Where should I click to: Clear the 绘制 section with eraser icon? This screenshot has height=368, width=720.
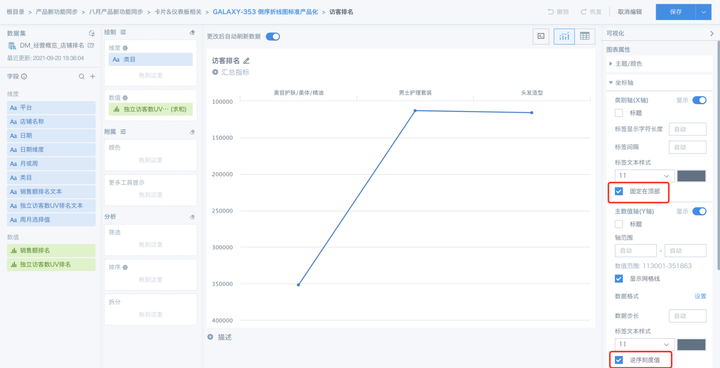click(x=192, y=33)
